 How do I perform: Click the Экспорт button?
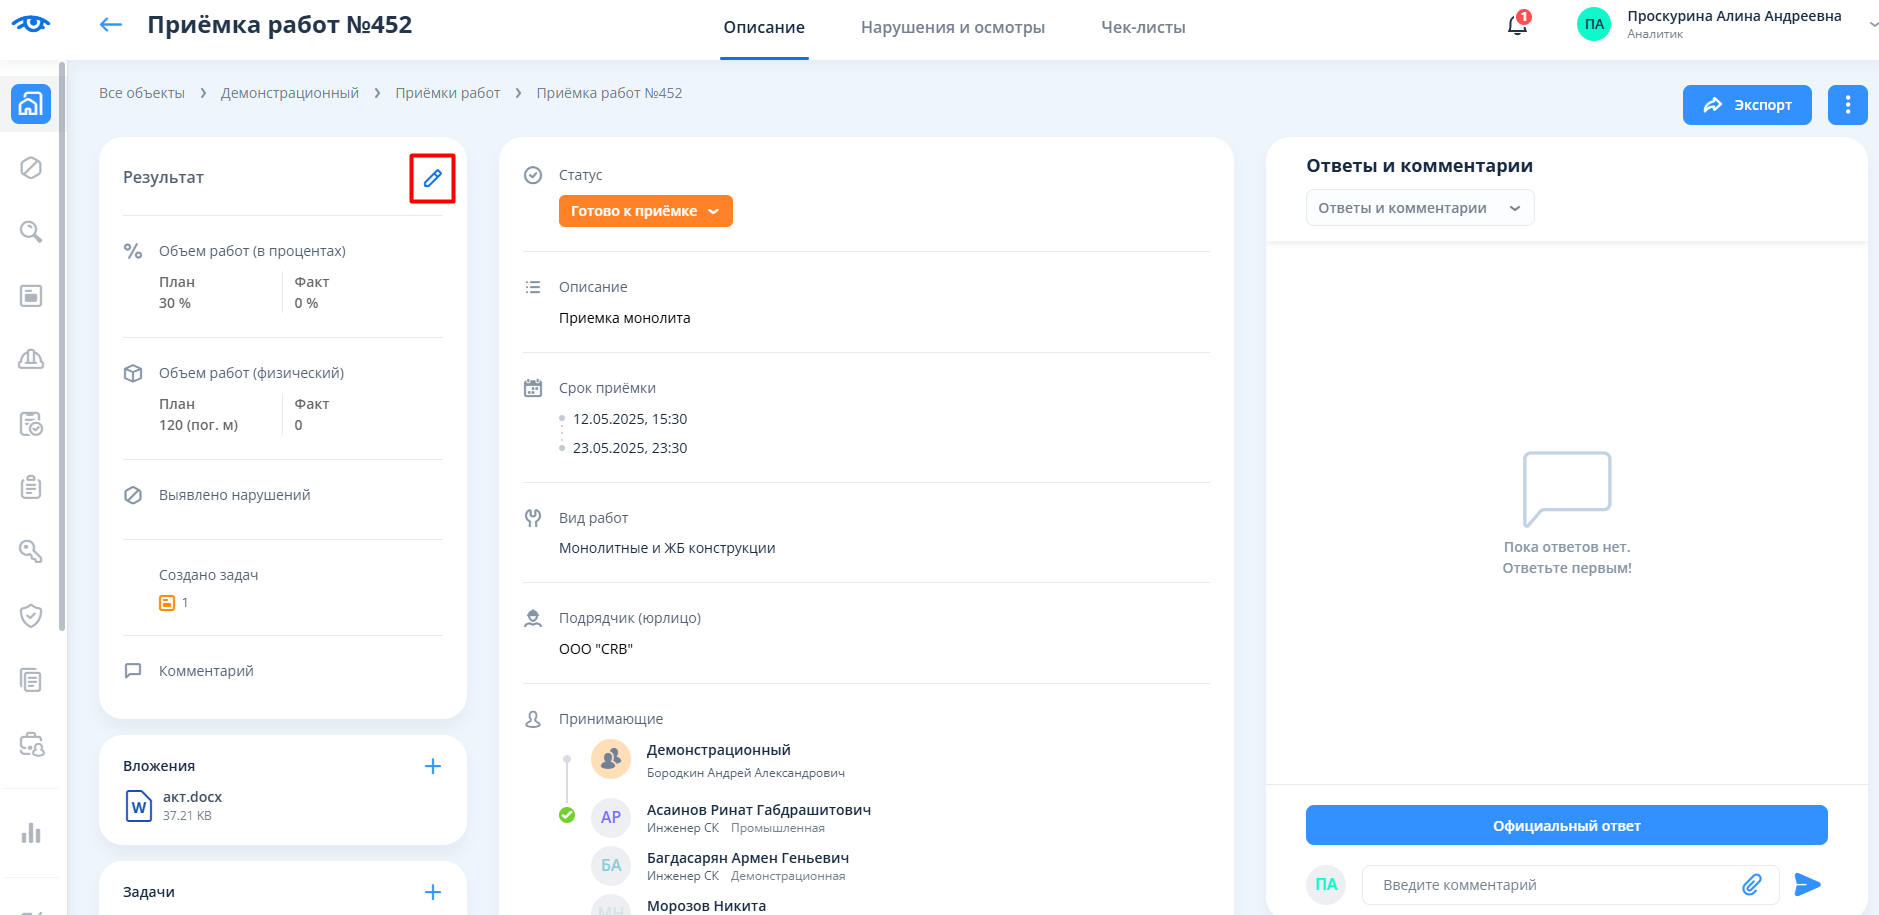pos(1746,105)
